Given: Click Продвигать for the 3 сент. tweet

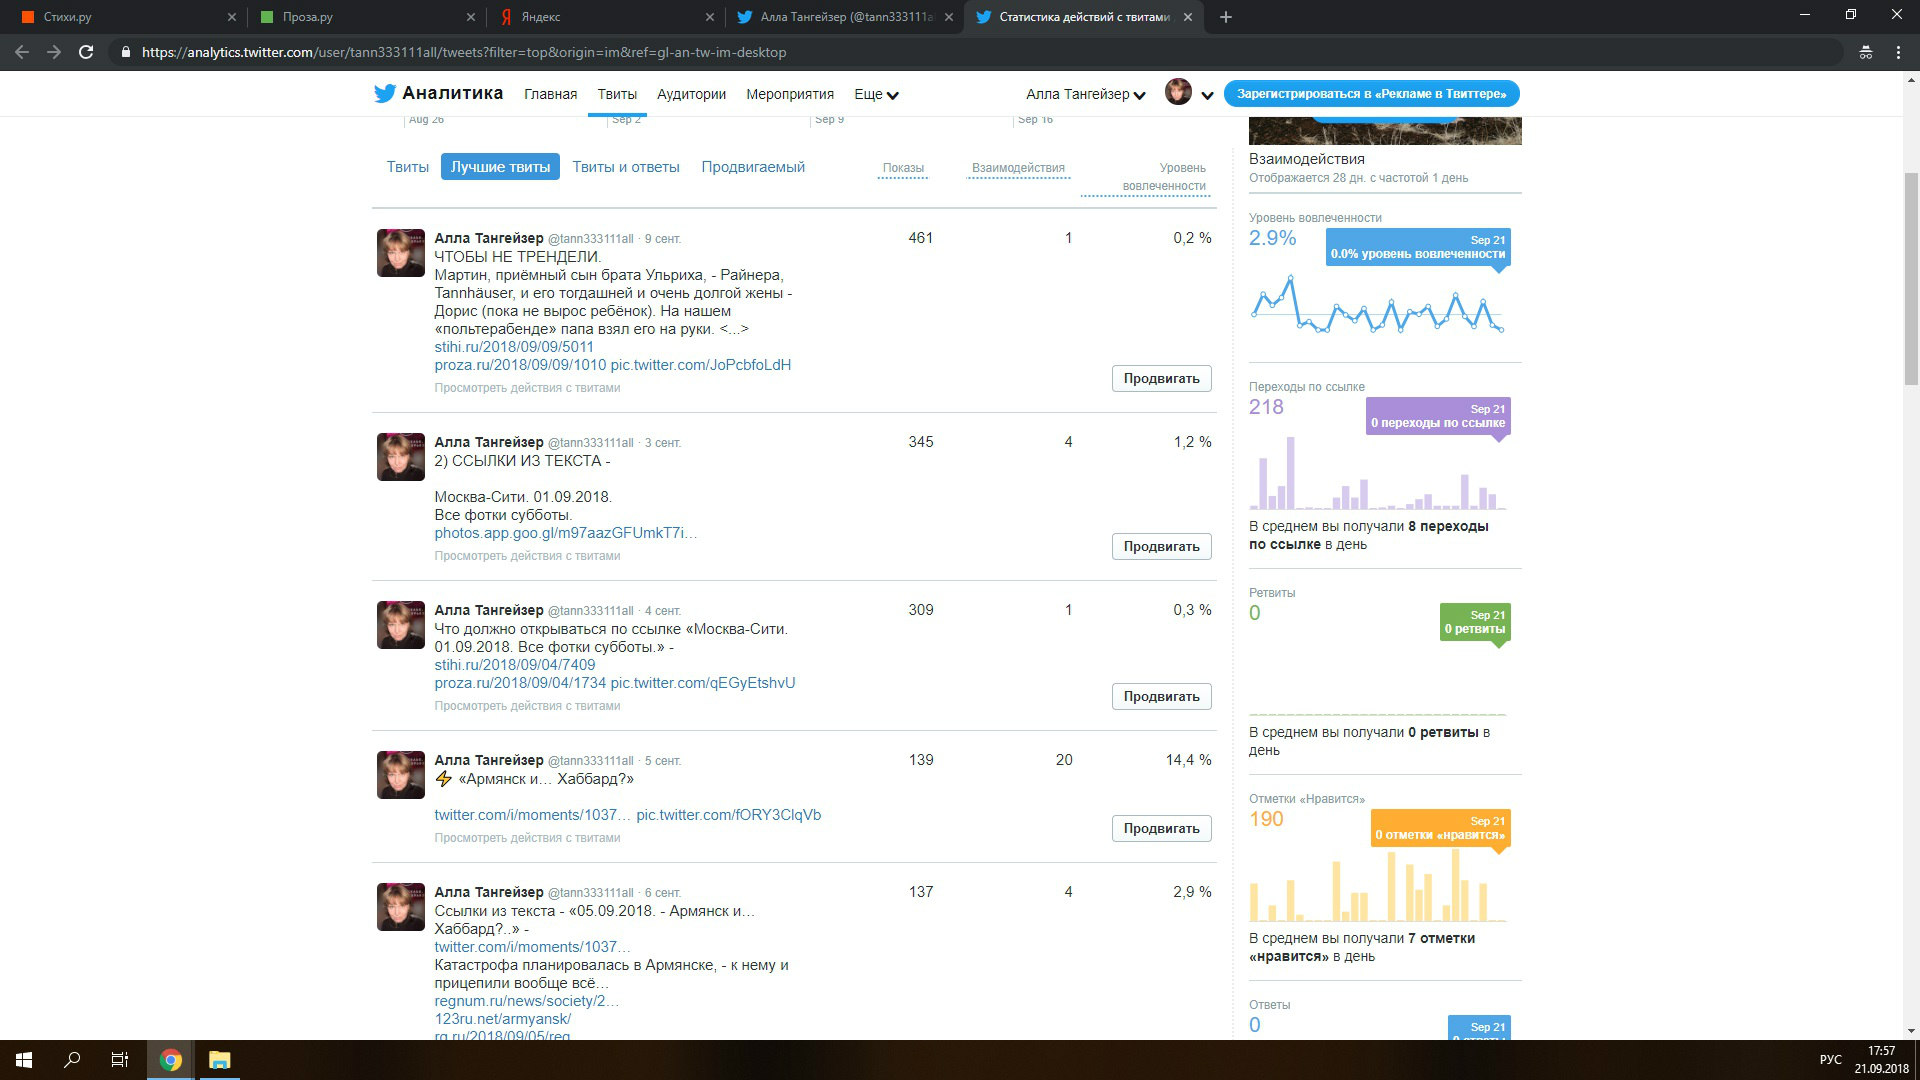Looking at the screenshot, I should click(x=1161, y=546).
